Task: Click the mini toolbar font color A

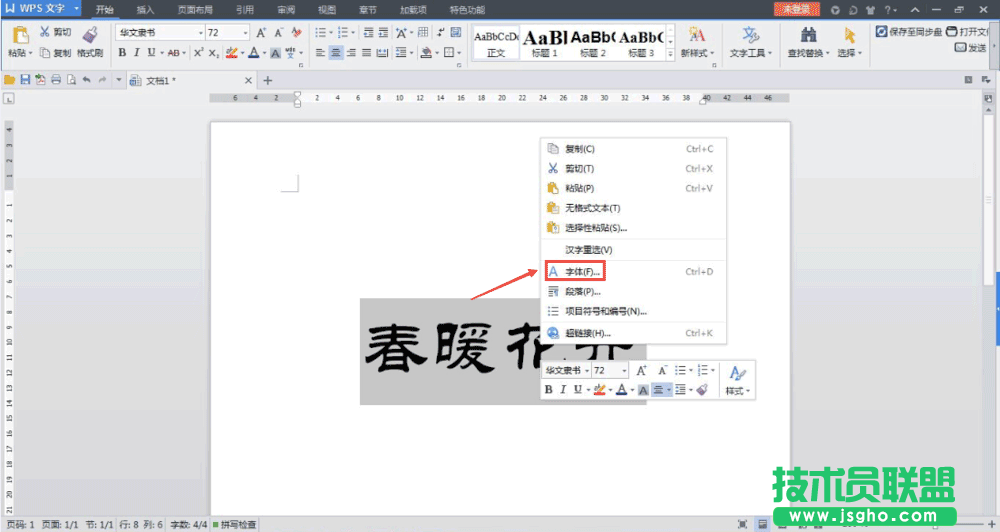Action: 621,390
